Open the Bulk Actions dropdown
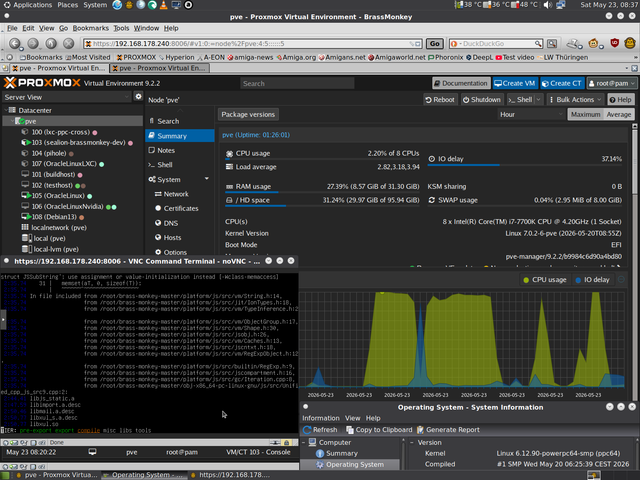This screenshot has height=480, width=640. tap(575, 100)
